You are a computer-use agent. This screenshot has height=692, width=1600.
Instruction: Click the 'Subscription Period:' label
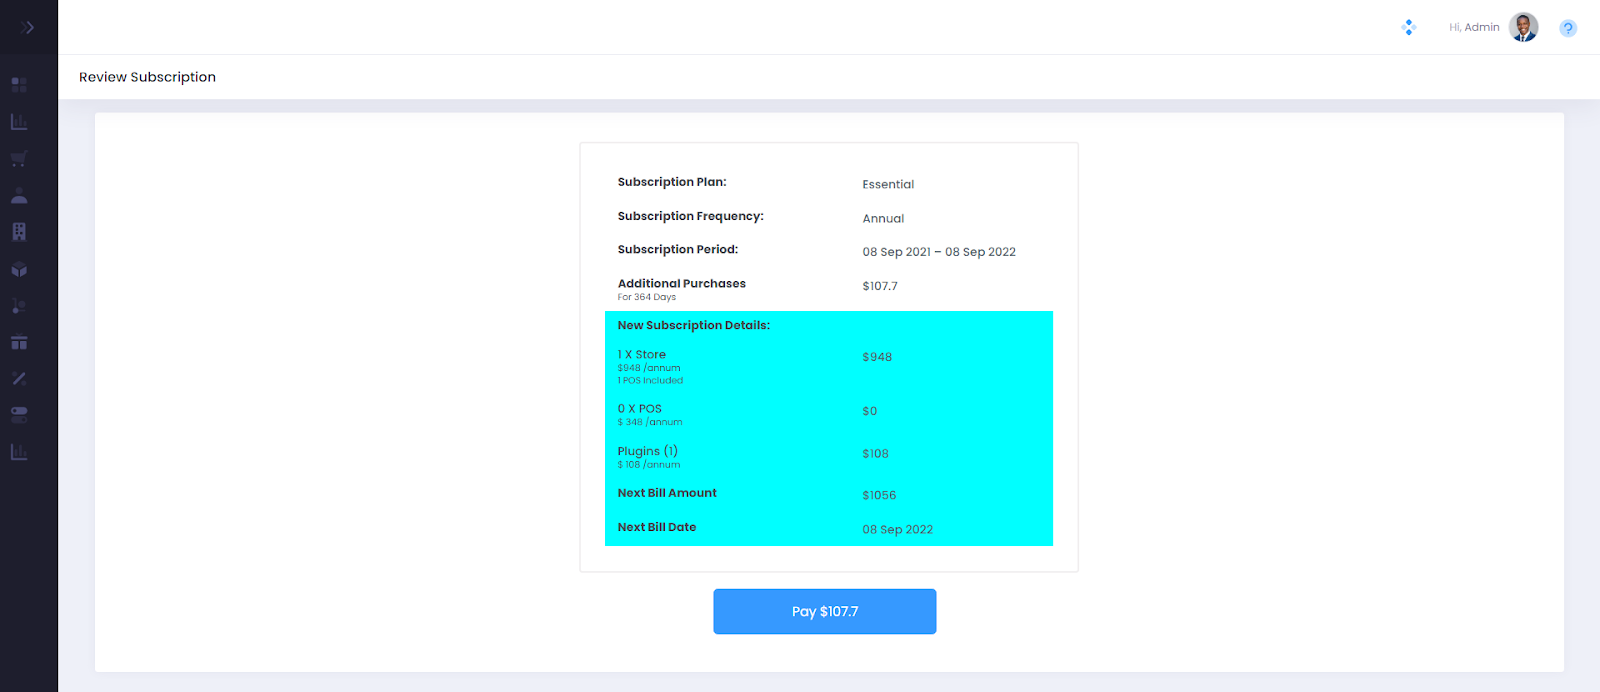tap(678, 249)
